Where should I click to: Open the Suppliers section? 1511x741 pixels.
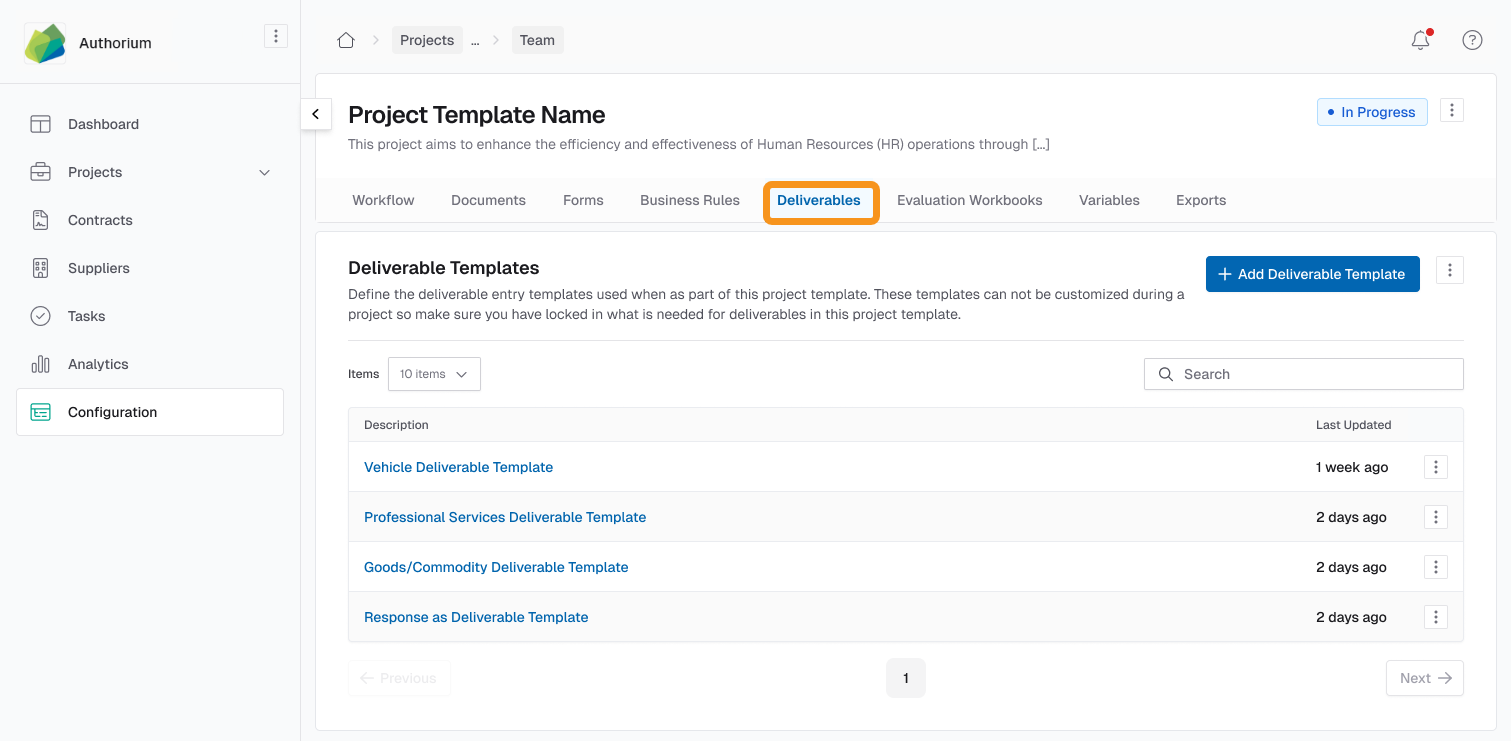pyautogui.click(x=98, y=268)
